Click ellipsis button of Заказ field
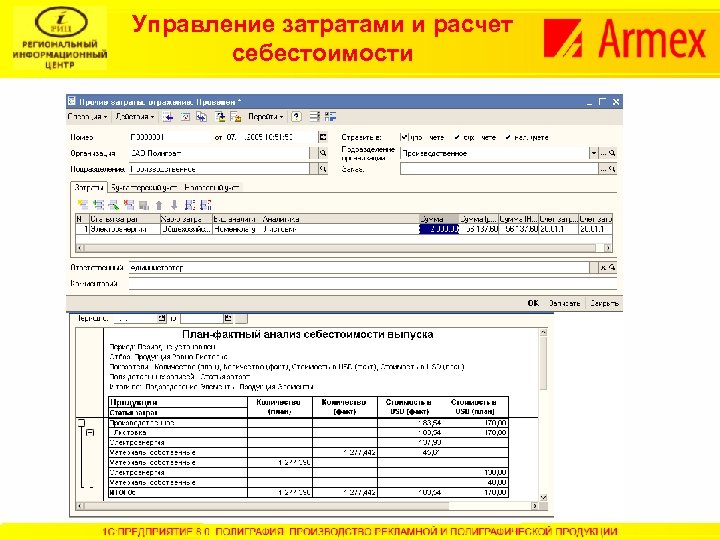The height and width of the screenshot is (540, 720). click(603, 169)
